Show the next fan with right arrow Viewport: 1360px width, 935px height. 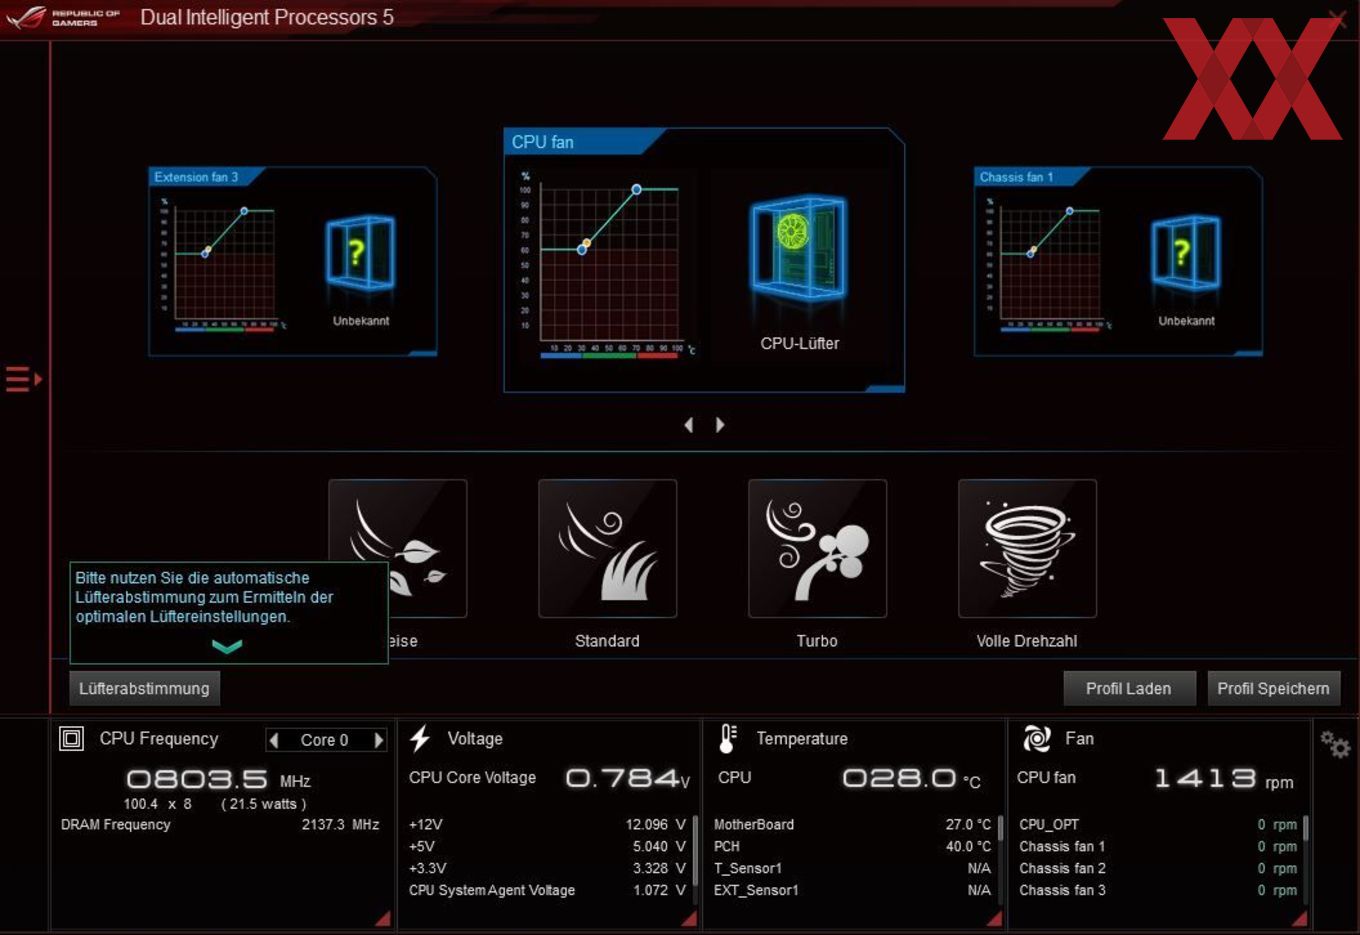[720, 425]
